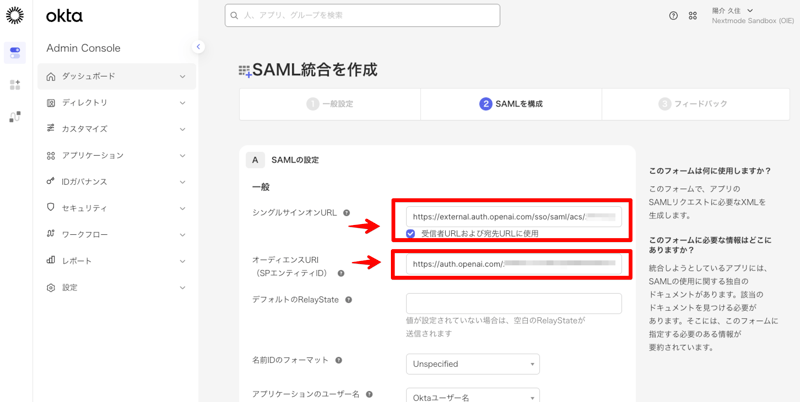The image size is (800, 402).
Task: Open the 名前IDのフォーマット Unspecified dropdown
Action: point(472,364)
